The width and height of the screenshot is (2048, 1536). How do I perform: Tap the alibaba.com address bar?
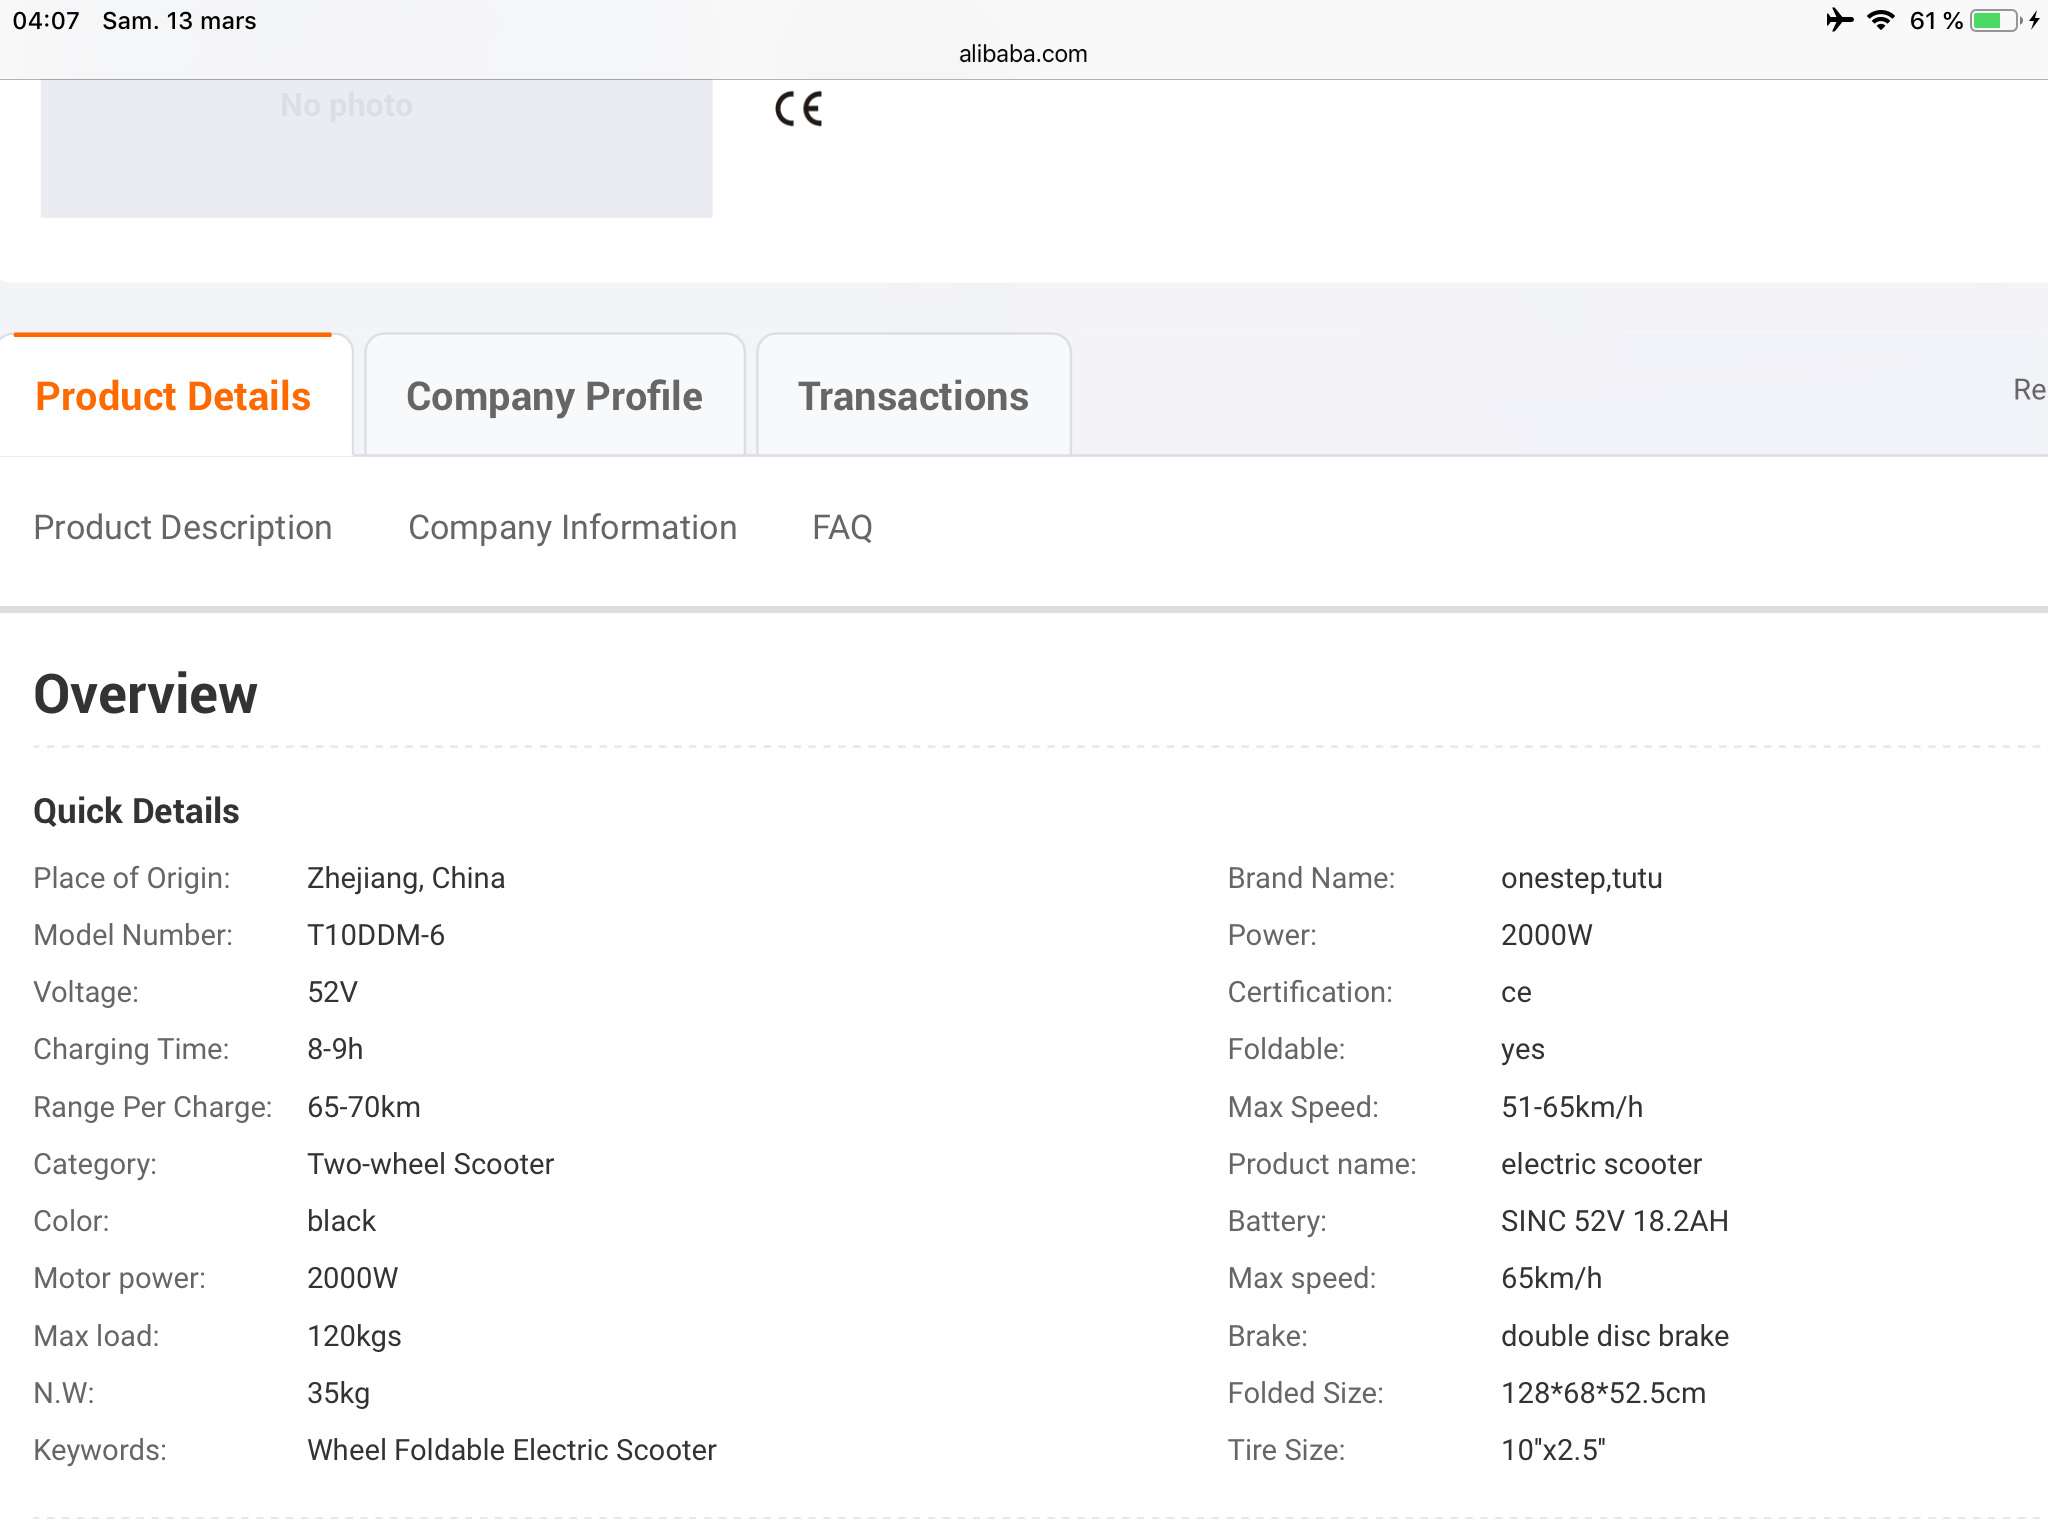tap(1023, 54)
